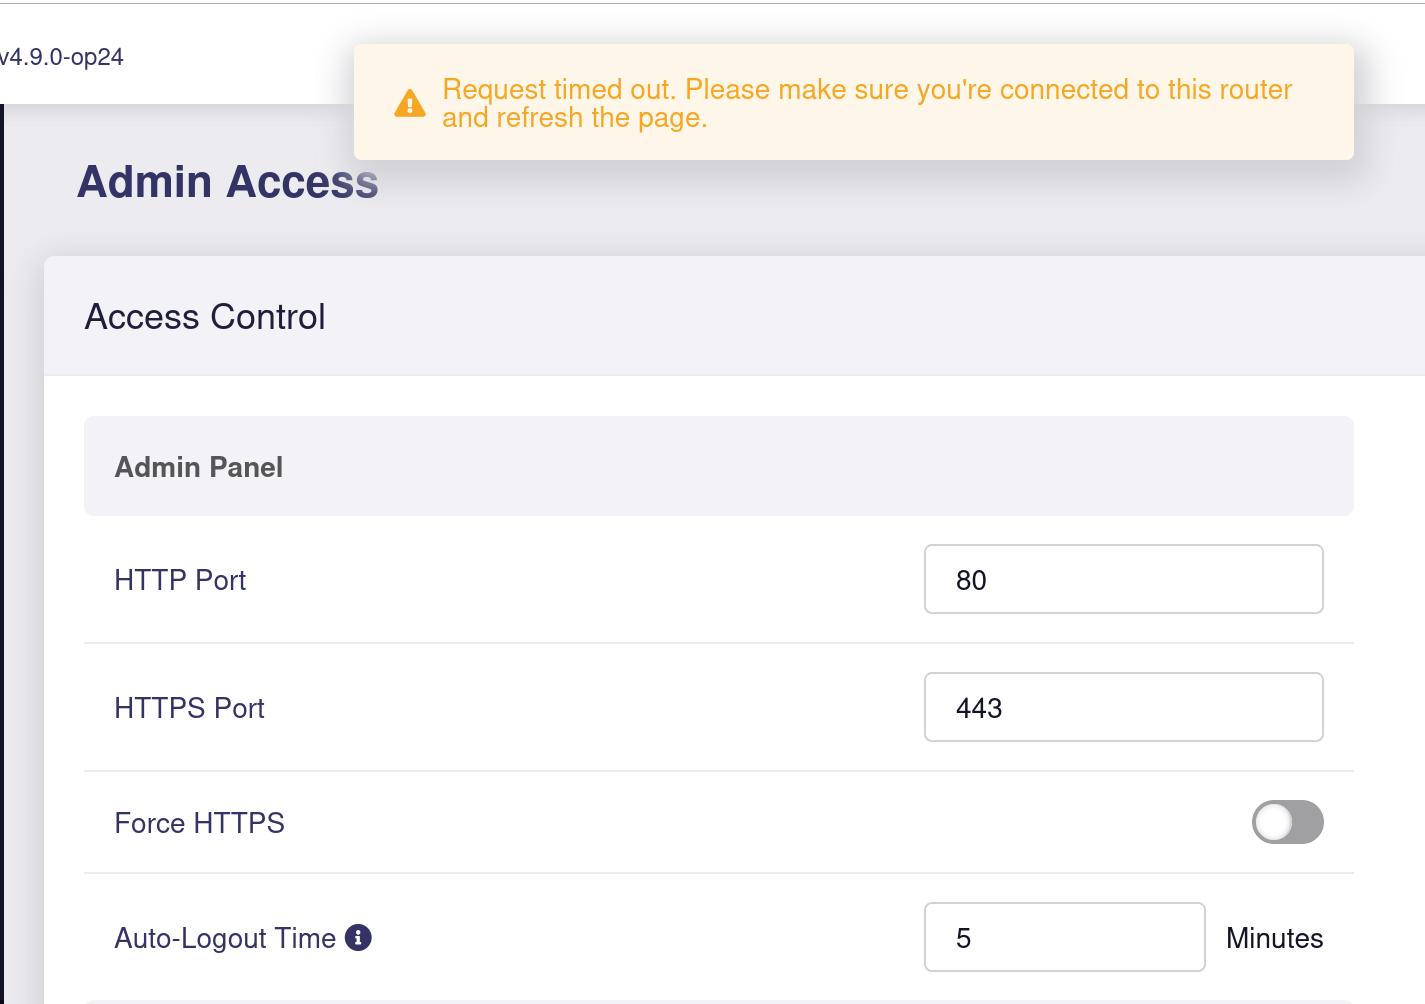Click the Admin Panel section header
The width and height of the screenshot is (1425, 1004).
pyautogui.click(x=718, y=466)
